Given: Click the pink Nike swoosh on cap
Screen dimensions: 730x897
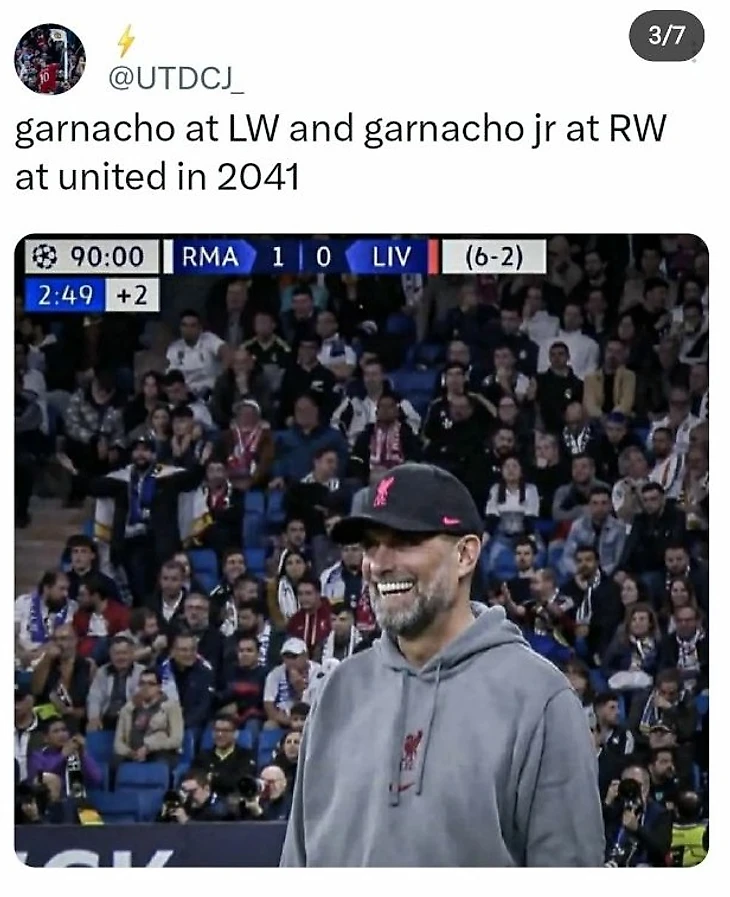Looking at the screenshot, I should [451, 521].
